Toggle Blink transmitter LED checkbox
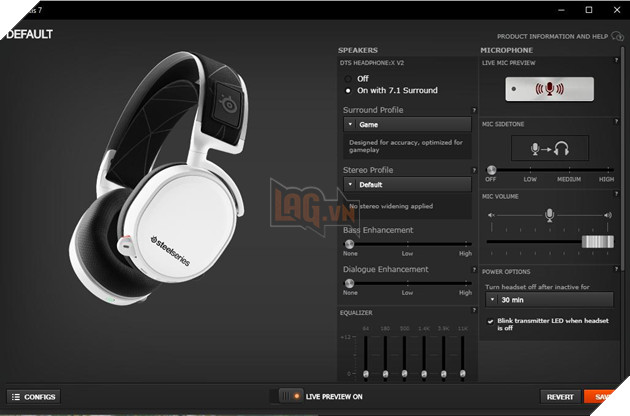The height and width of the screenshot is (416, 630). click(x=490, y=321)
